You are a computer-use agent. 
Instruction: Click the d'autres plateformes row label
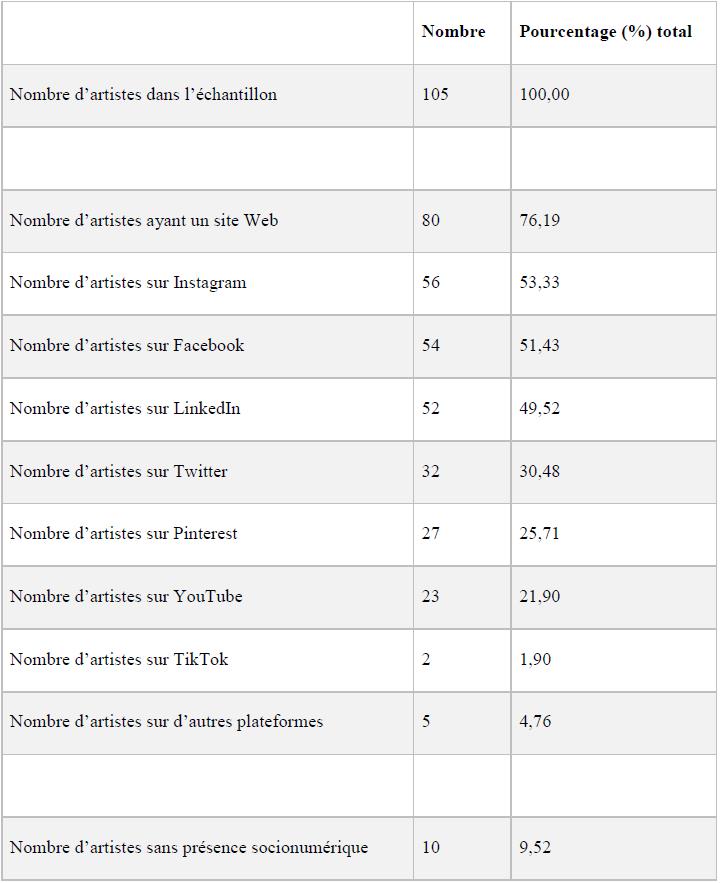167,722
